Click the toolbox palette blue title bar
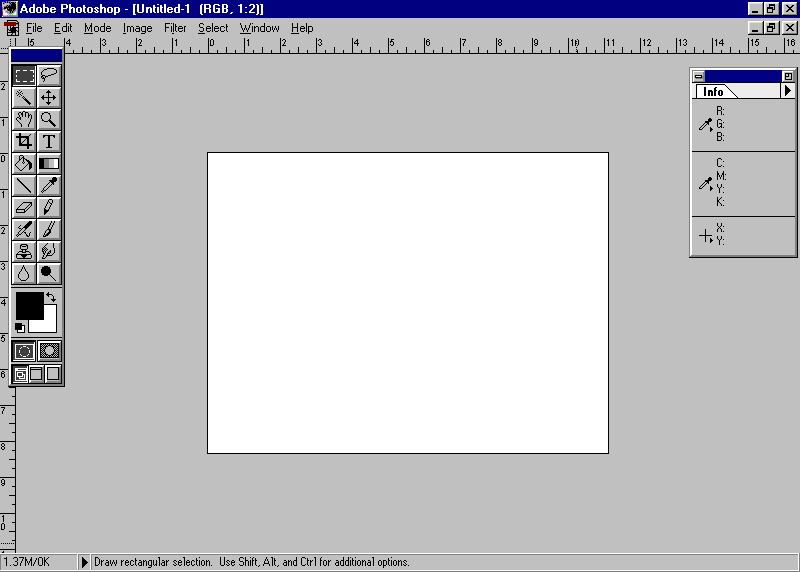The height and width of the screenshot is (572, 800). [37, 56]
